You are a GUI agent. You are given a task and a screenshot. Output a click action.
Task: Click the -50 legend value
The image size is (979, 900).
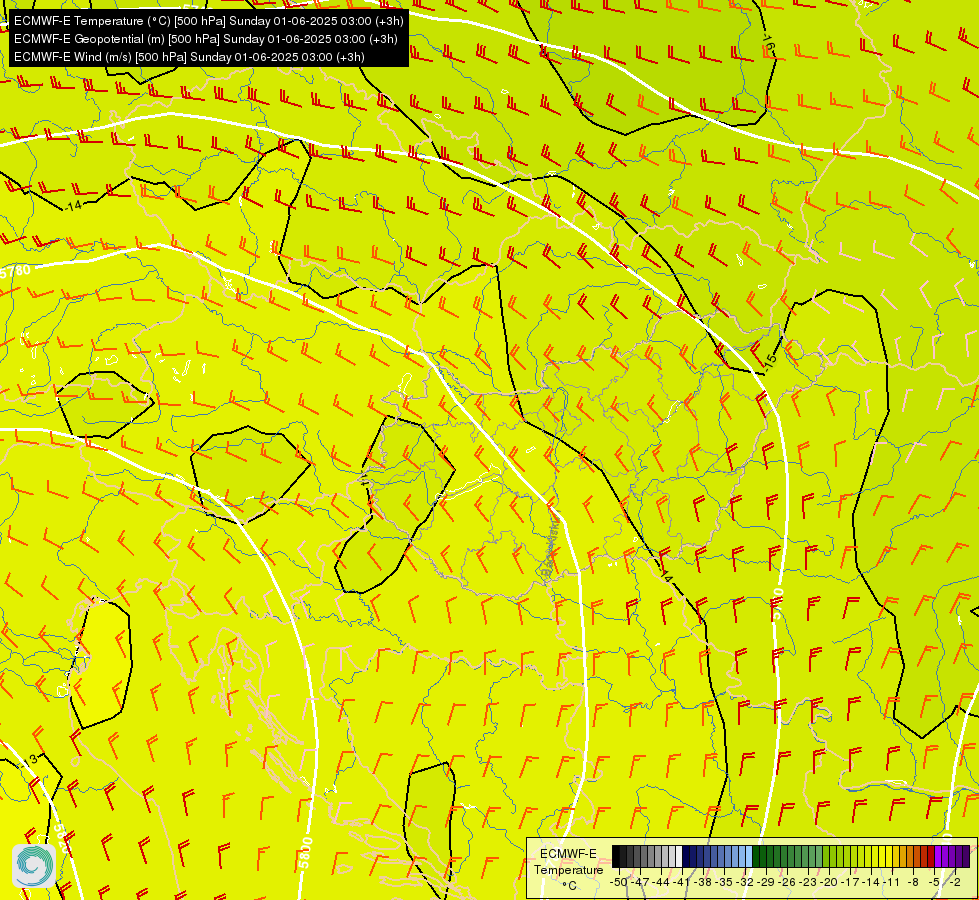click(619, 882)
